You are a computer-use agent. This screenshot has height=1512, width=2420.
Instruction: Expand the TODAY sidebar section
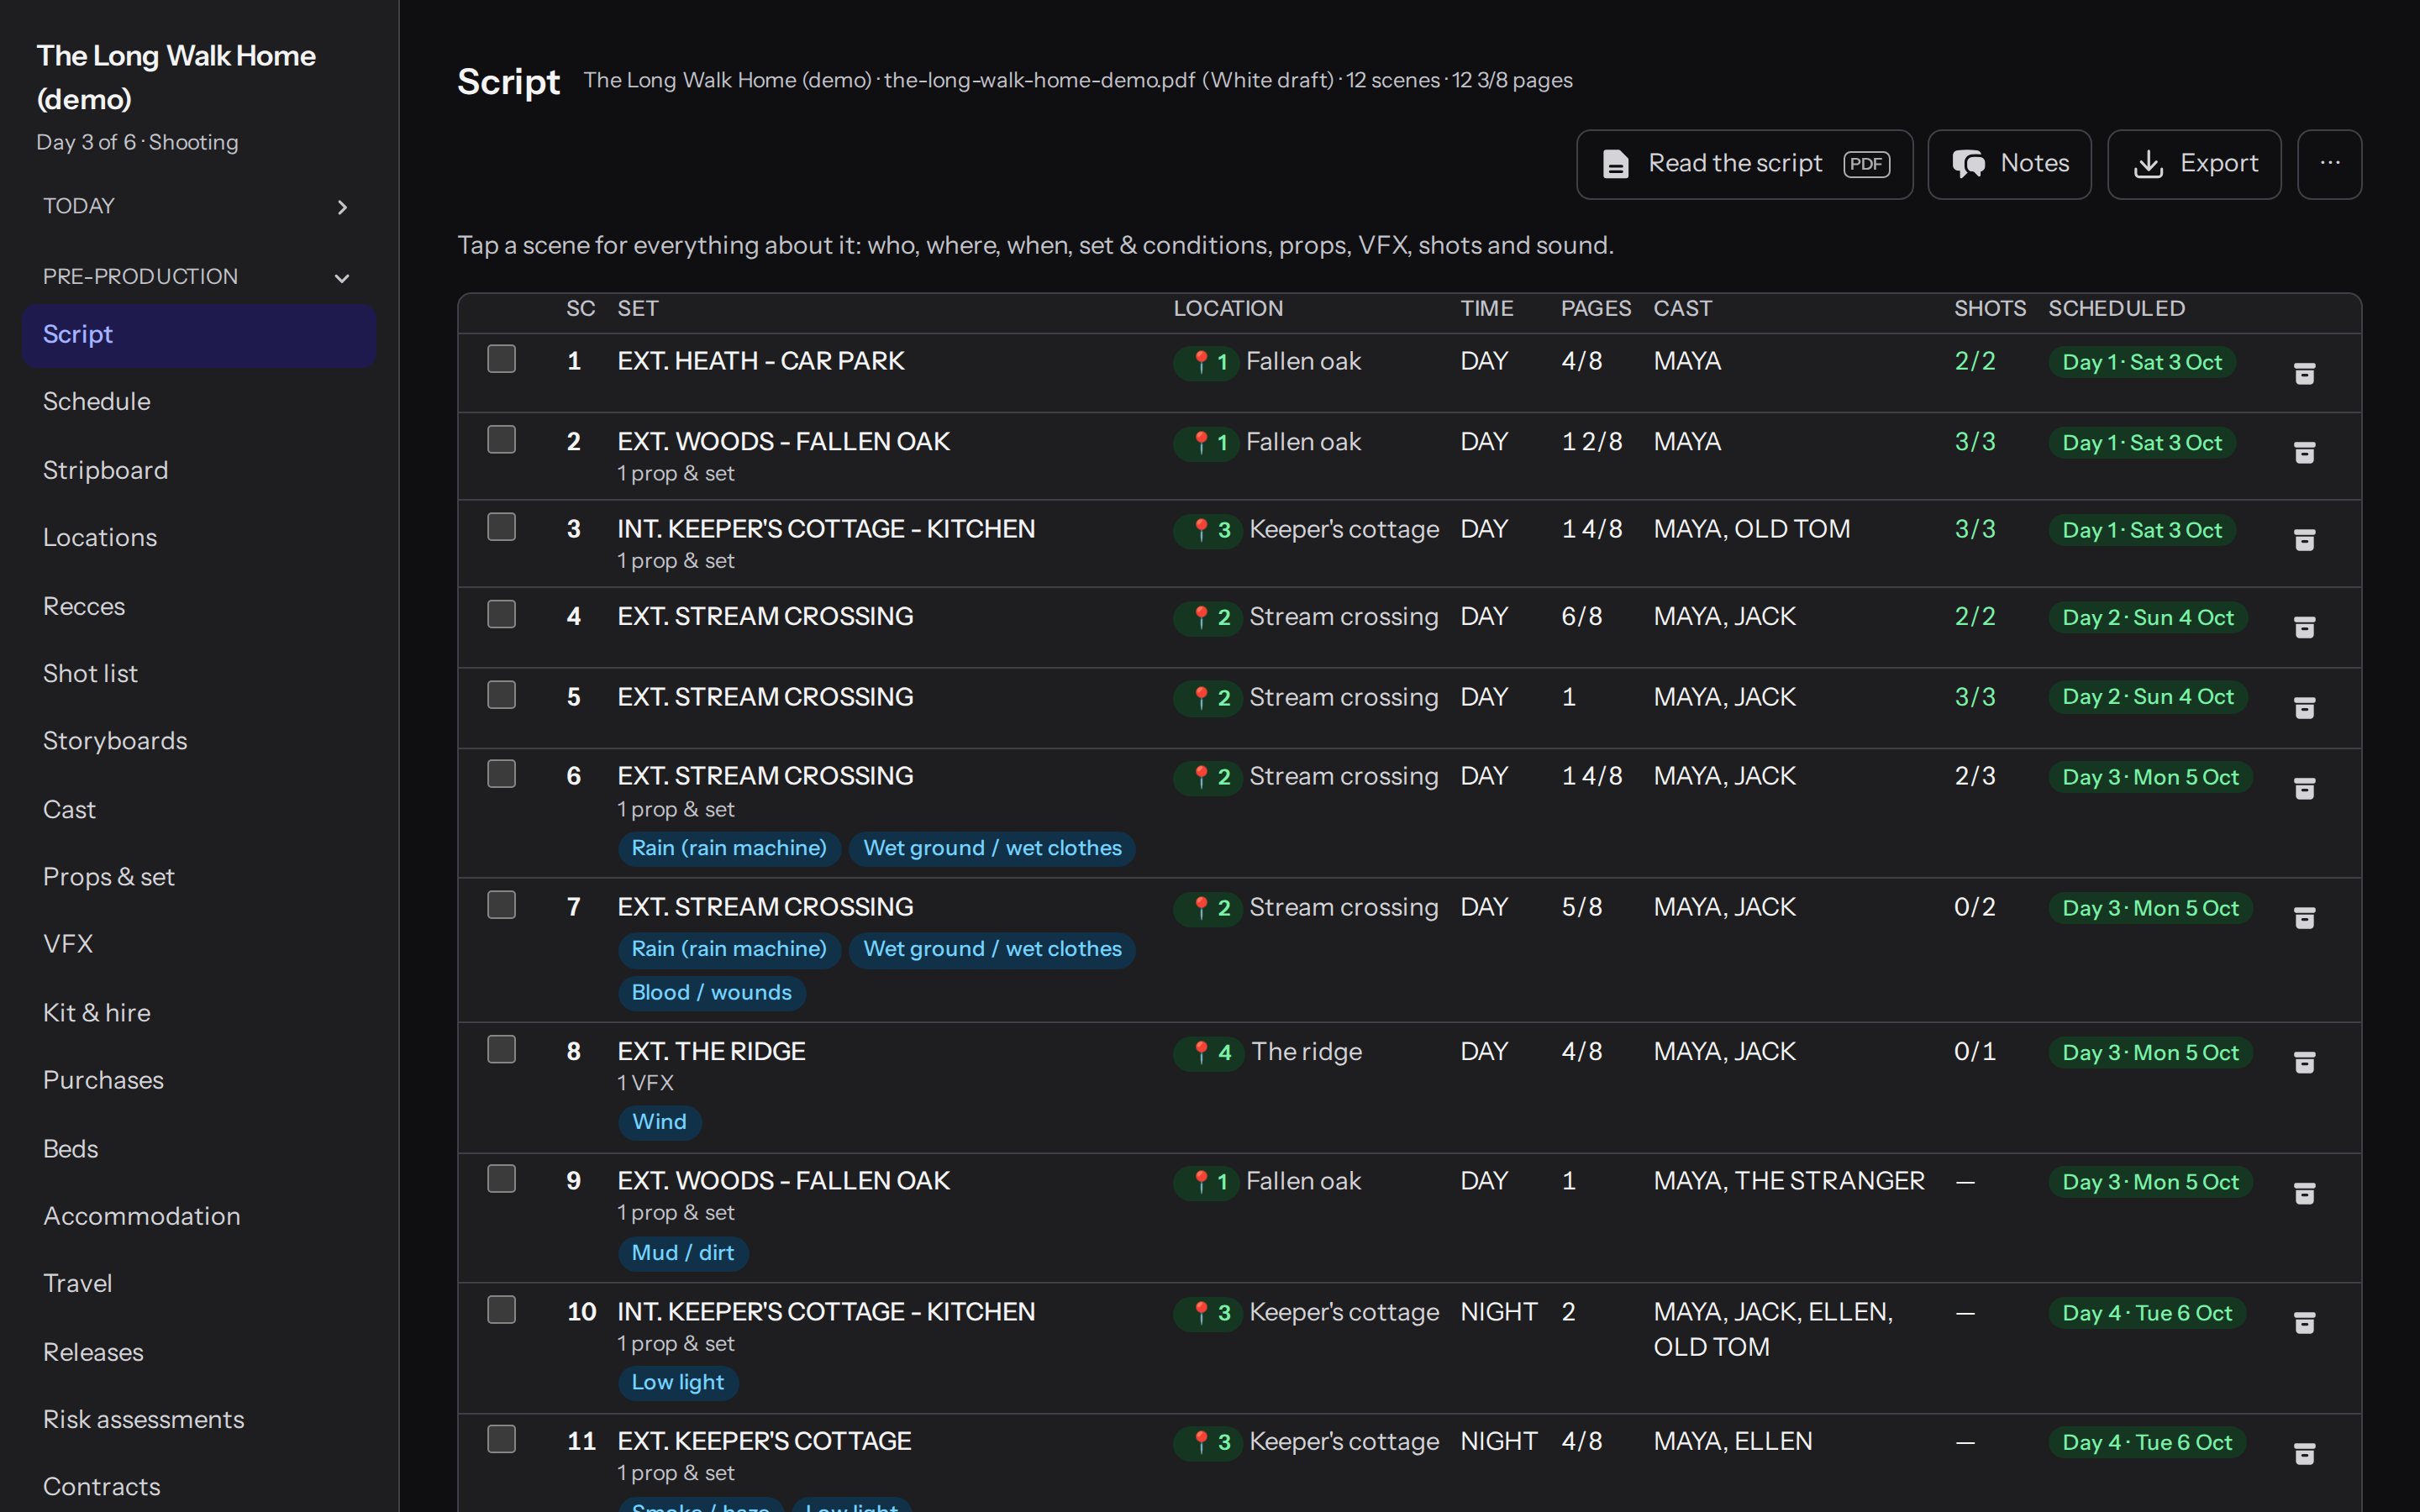point(198,206)
